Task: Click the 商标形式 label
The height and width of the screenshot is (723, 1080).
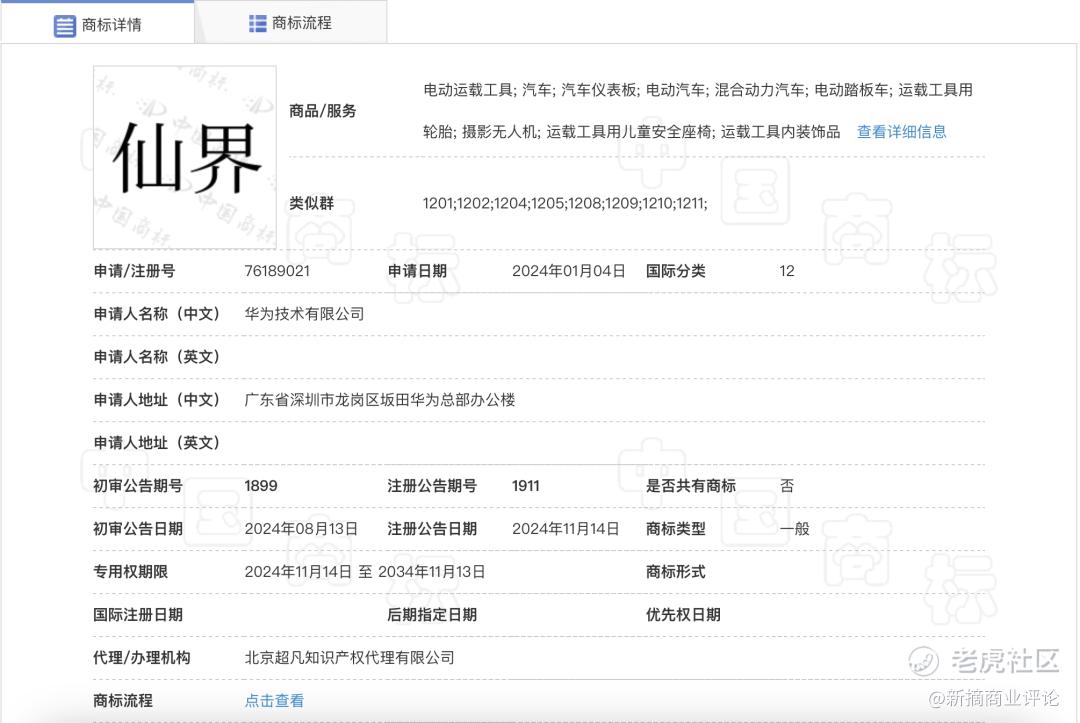Action: pos(676,572)
